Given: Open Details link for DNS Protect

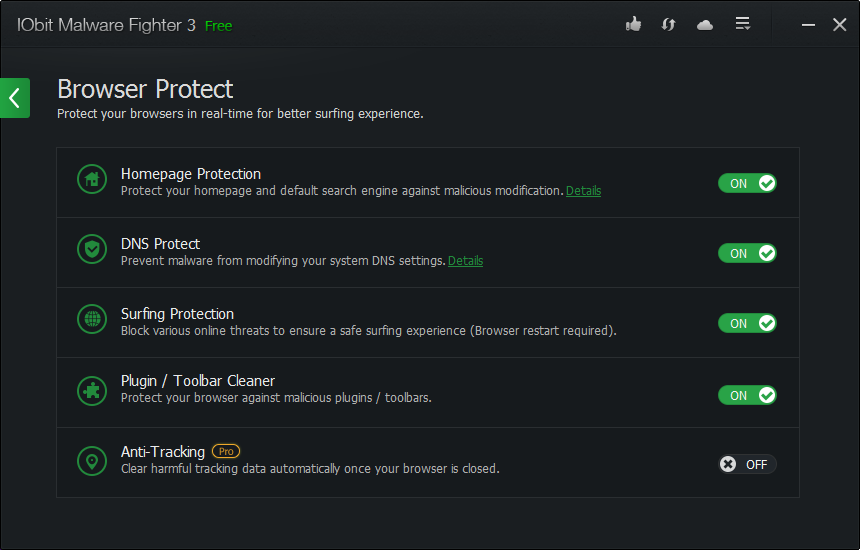Looking at the screenshot, I should (466, 261).
